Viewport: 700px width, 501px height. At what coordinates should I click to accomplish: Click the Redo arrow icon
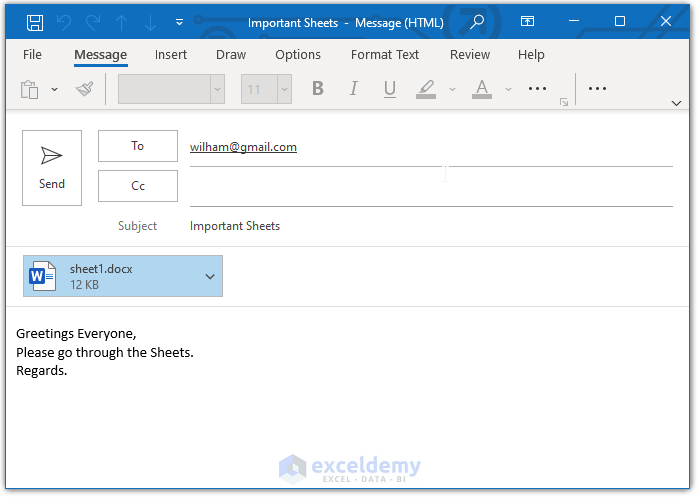93,22
